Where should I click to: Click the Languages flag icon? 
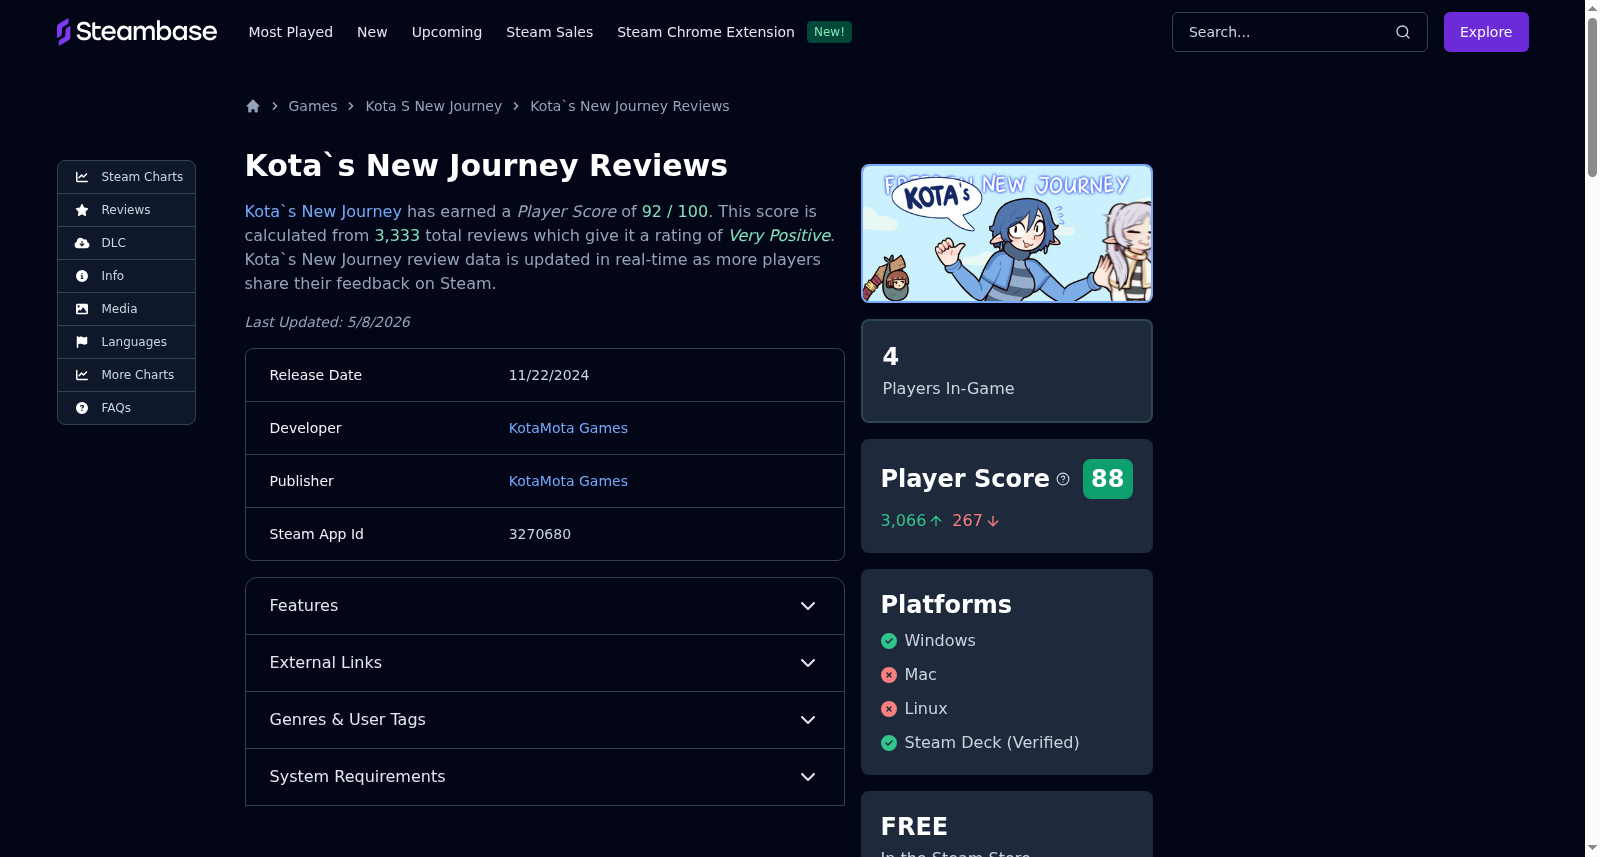(82, 342)
